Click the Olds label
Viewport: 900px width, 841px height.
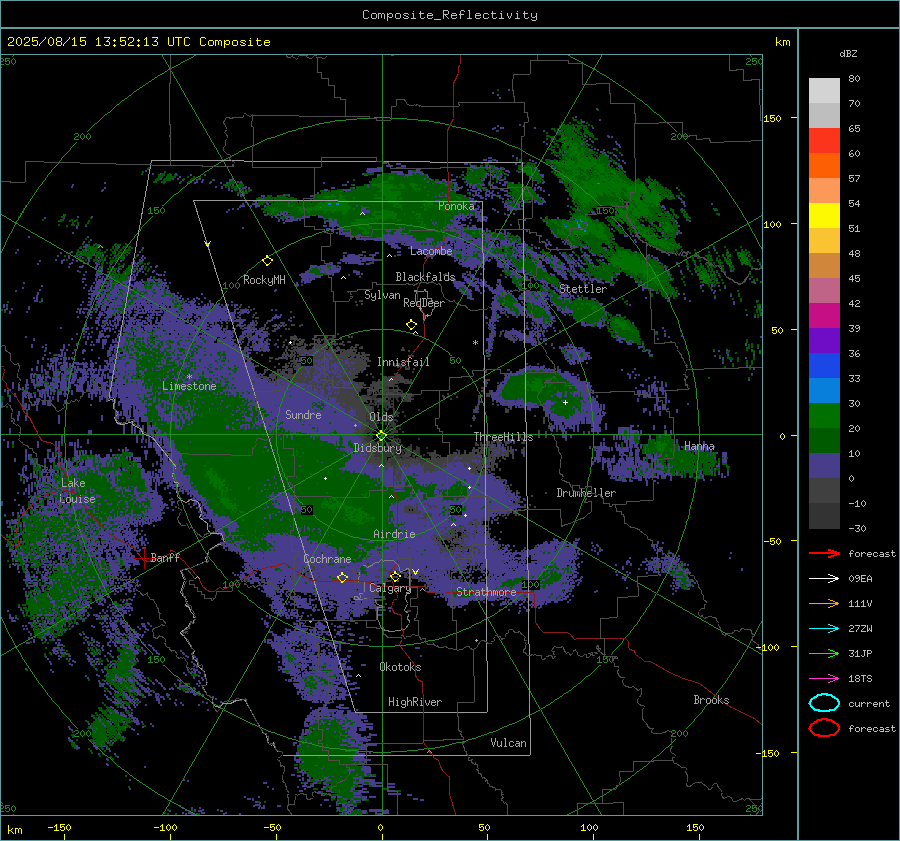point(381,417)
